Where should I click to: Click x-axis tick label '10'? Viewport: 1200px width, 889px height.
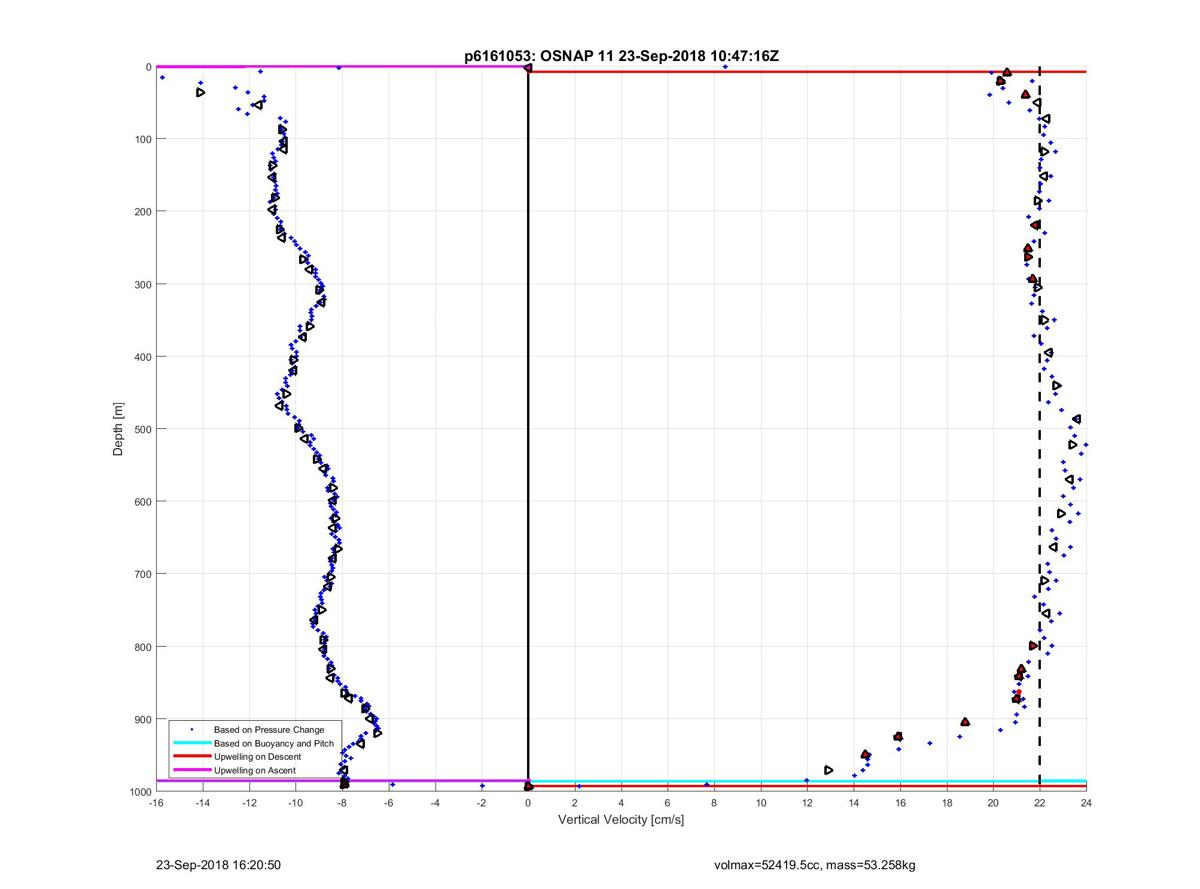point(761,802)
